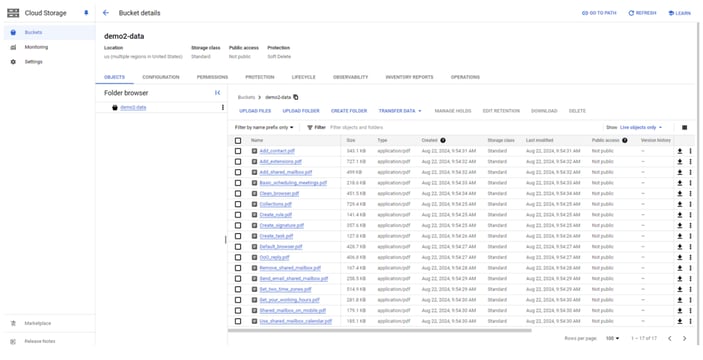
Task: Tick the checkbox for Set_your_working_hours.pdf
Action: coord(238,300)
